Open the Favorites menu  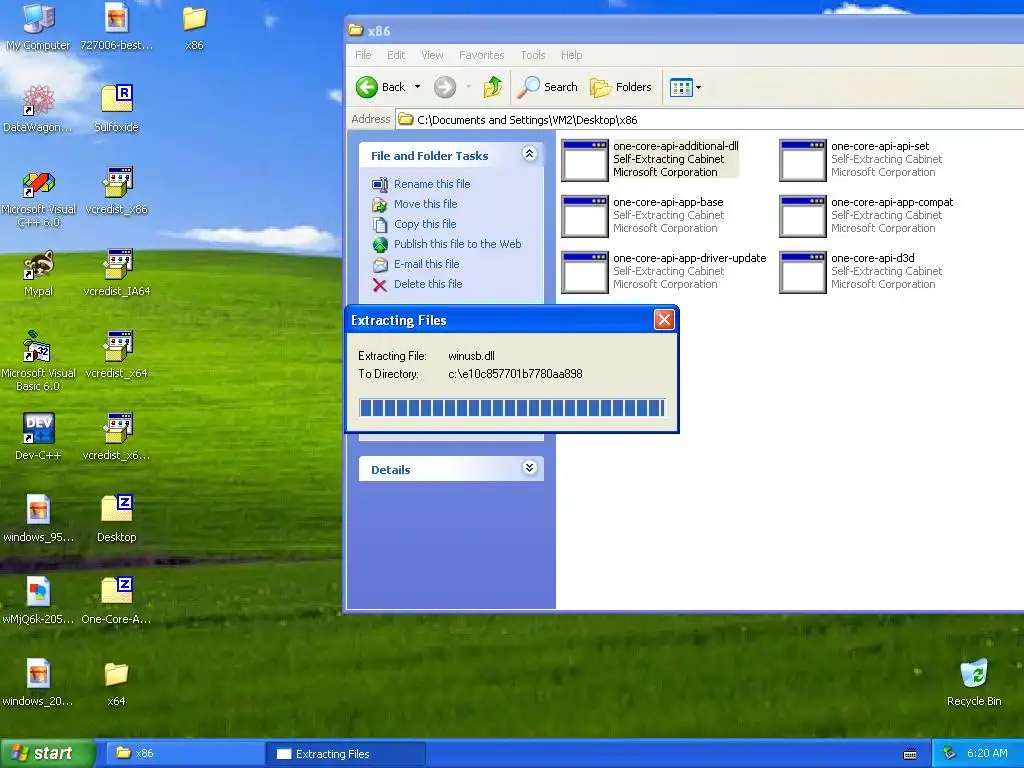481,55
